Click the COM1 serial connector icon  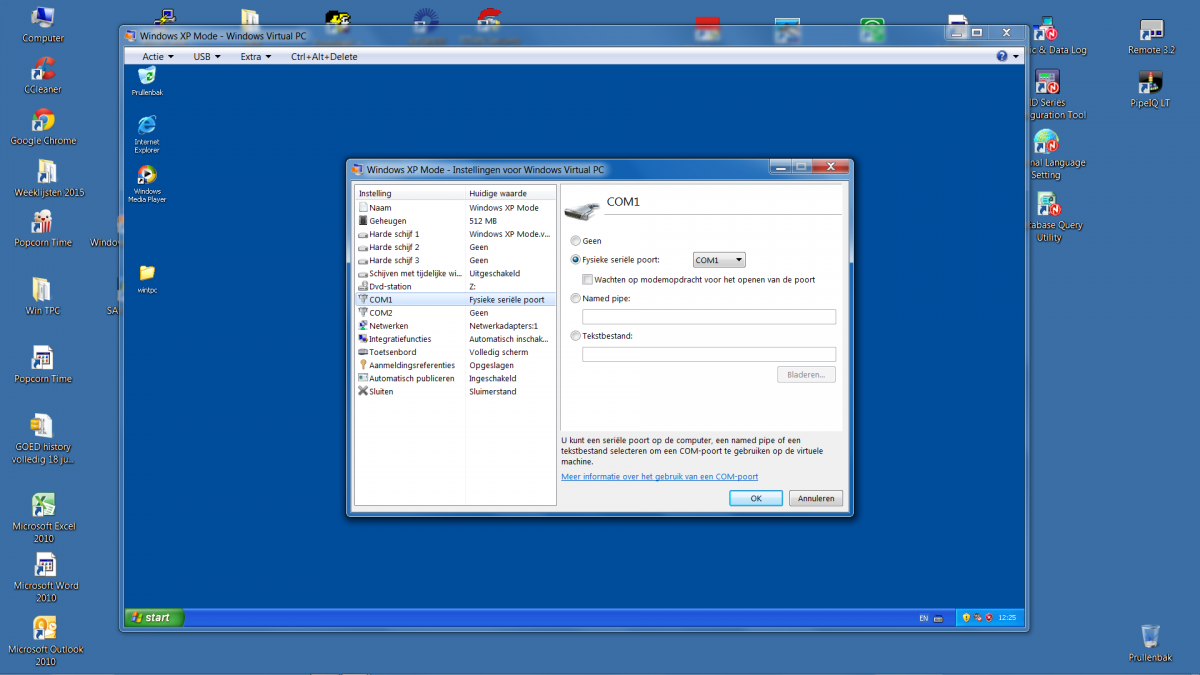click(x=581, y=208)
